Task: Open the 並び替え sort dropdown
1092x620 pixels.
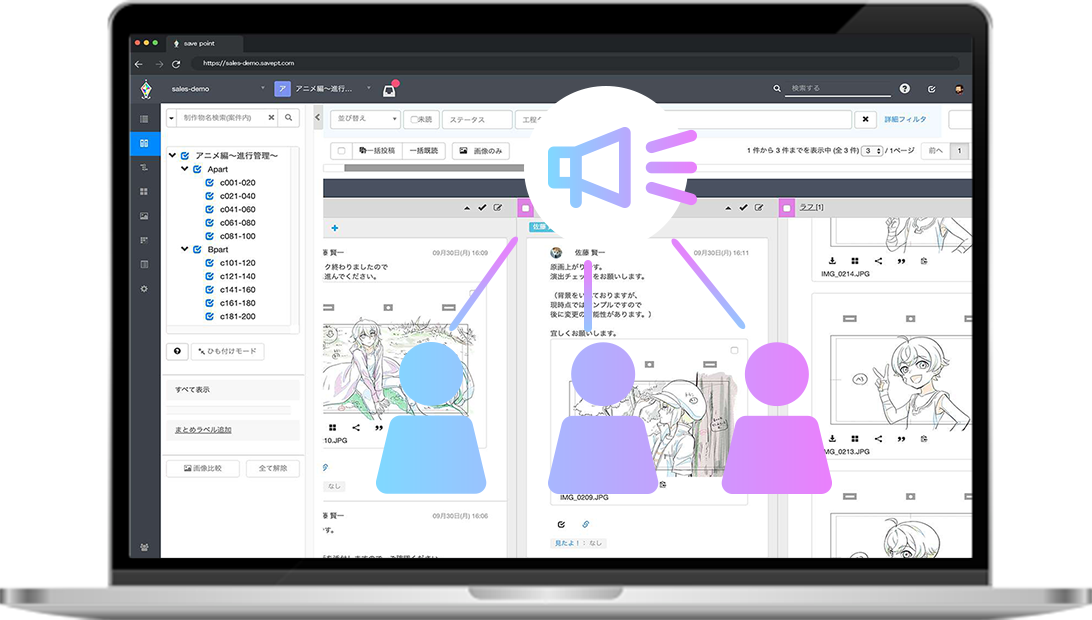Action: pos(366,119)
